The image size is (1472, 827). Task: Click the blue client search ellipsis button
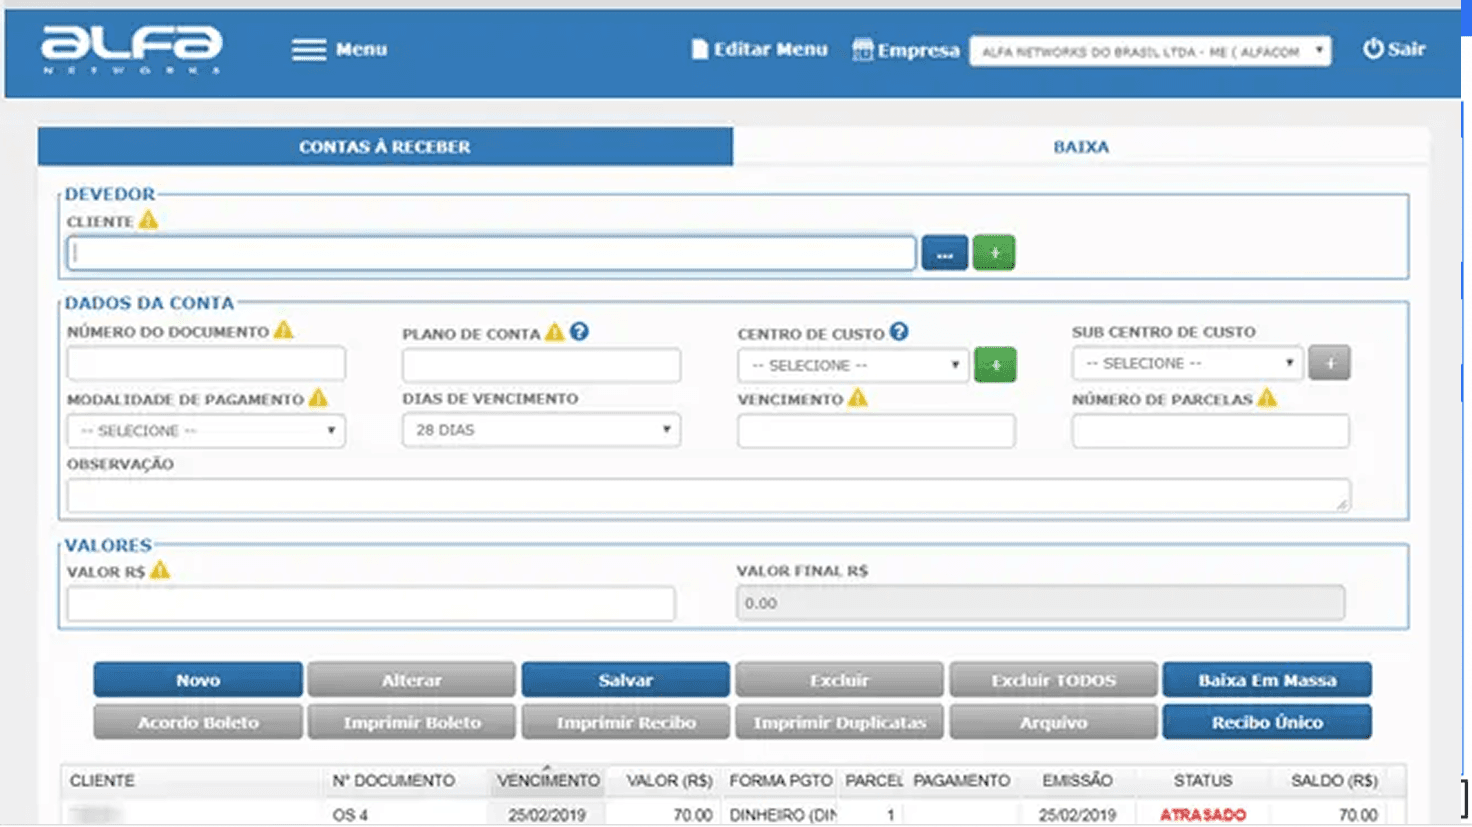point(944,254)
